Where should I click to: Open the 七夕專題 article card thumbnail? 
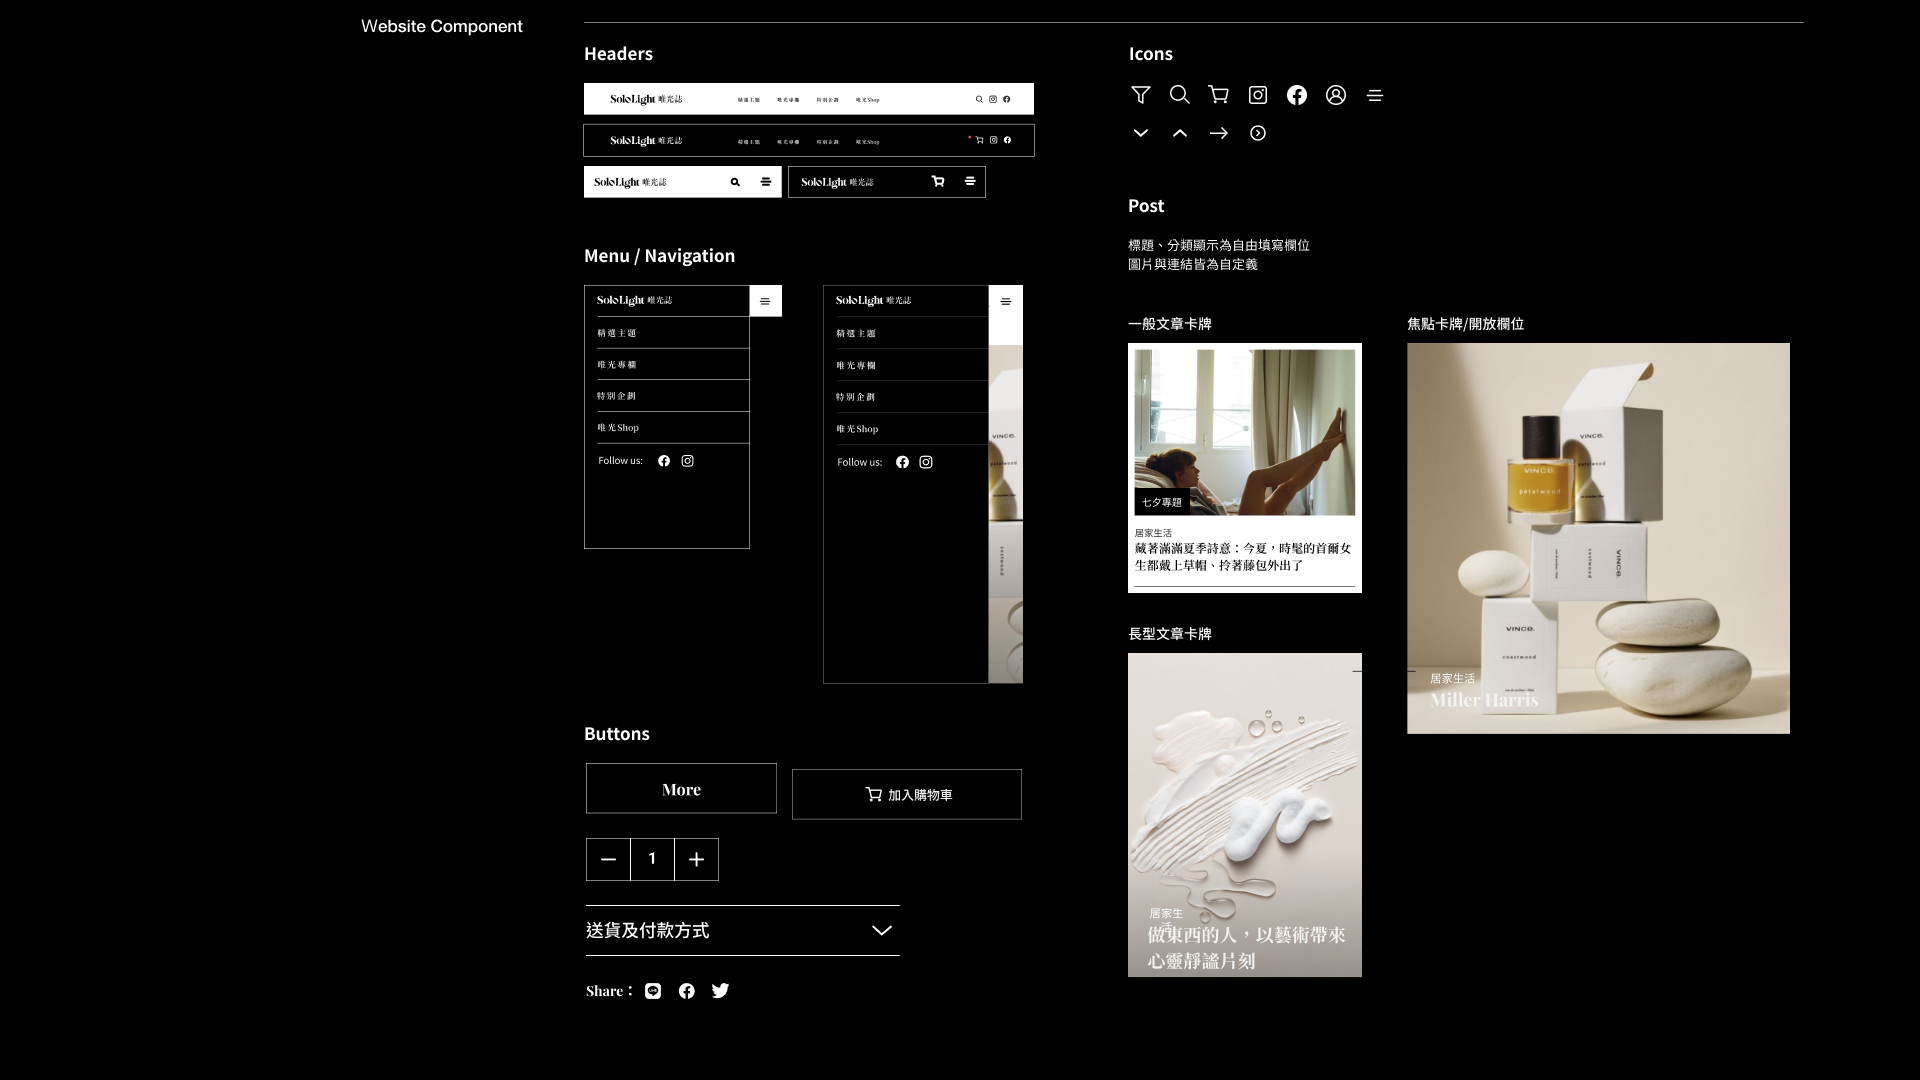tap(1244, 432)
